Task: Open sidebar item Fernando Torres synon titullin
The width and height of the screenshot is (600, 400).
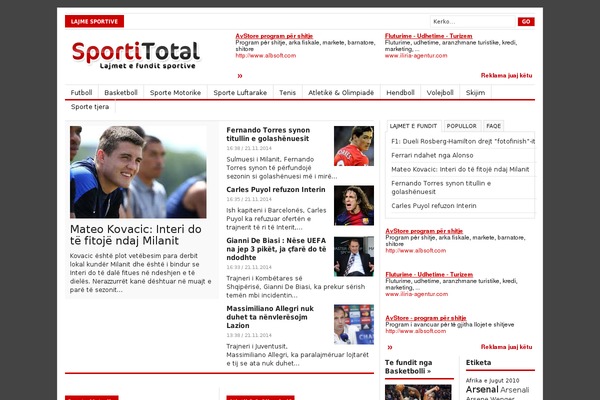Action: point(441,188)
